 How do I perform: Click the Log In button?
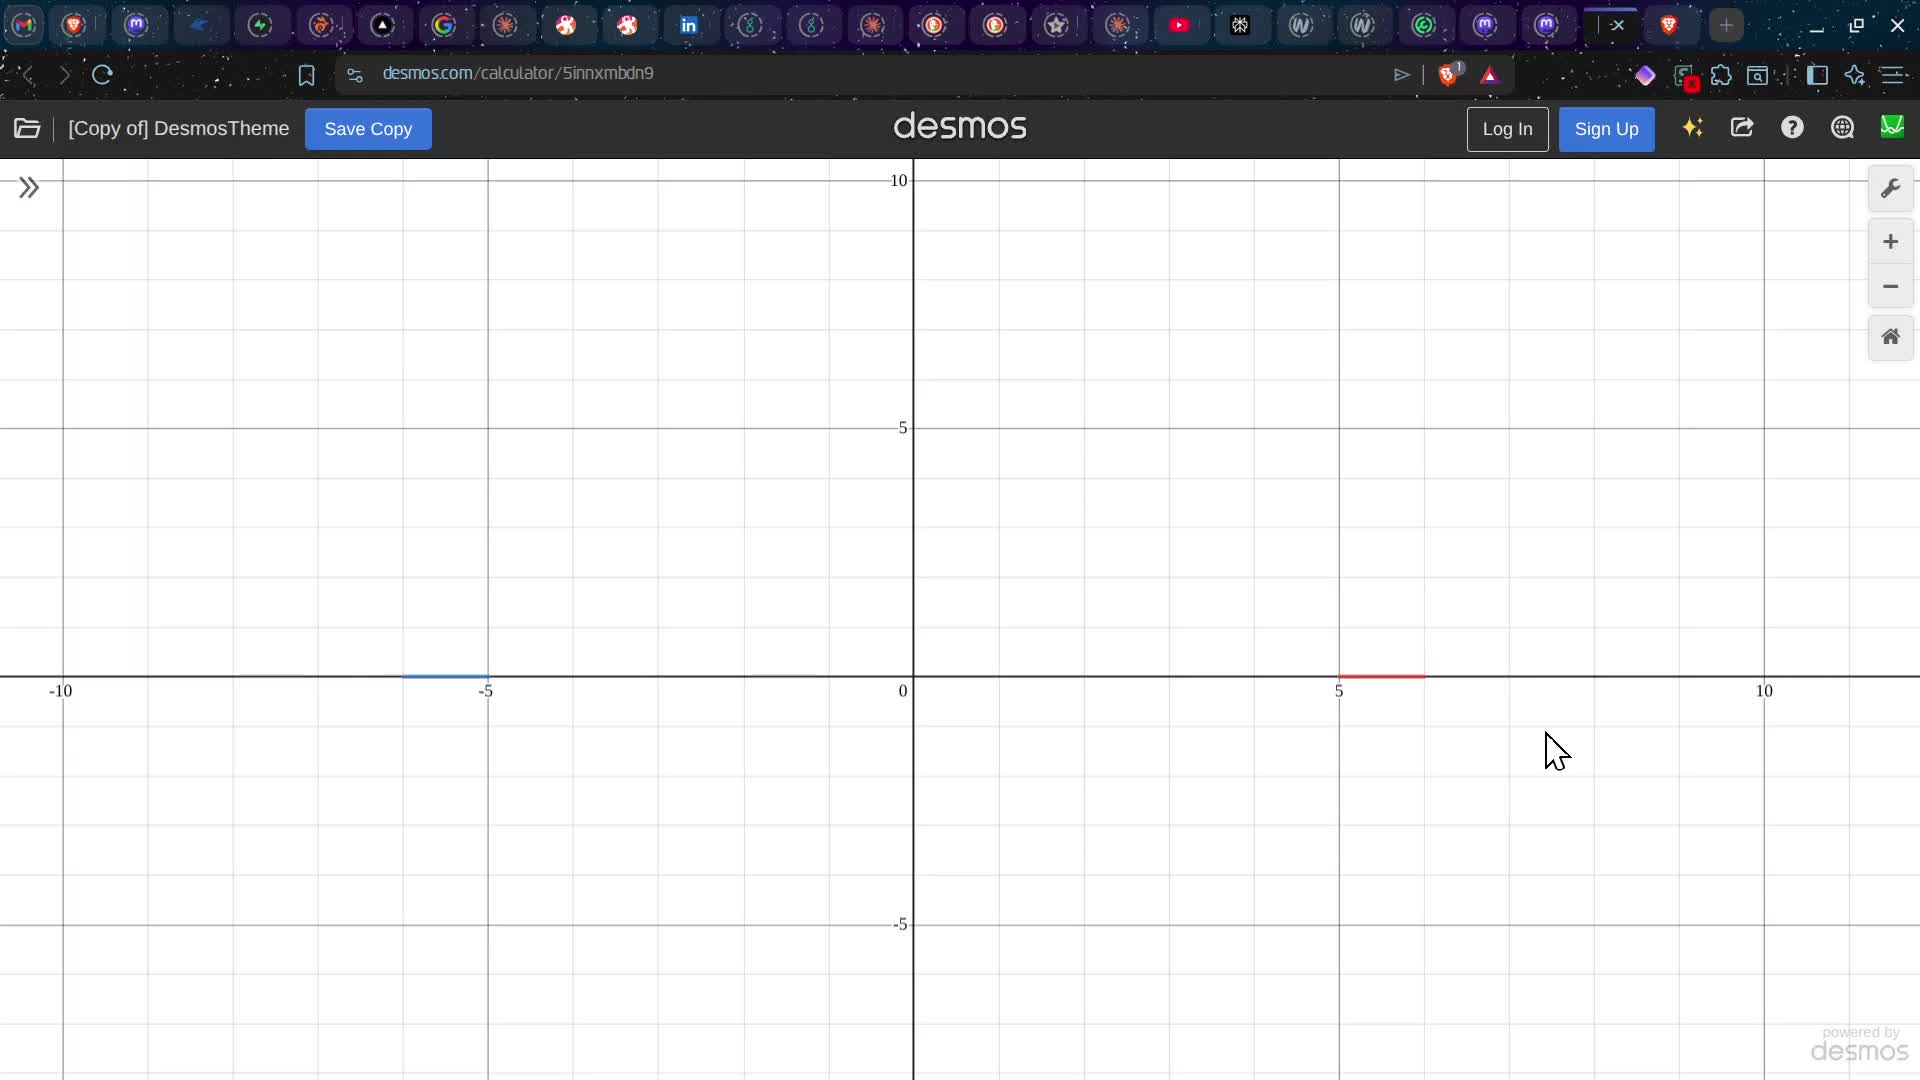pyautogui.click(x=1507, y=129)
